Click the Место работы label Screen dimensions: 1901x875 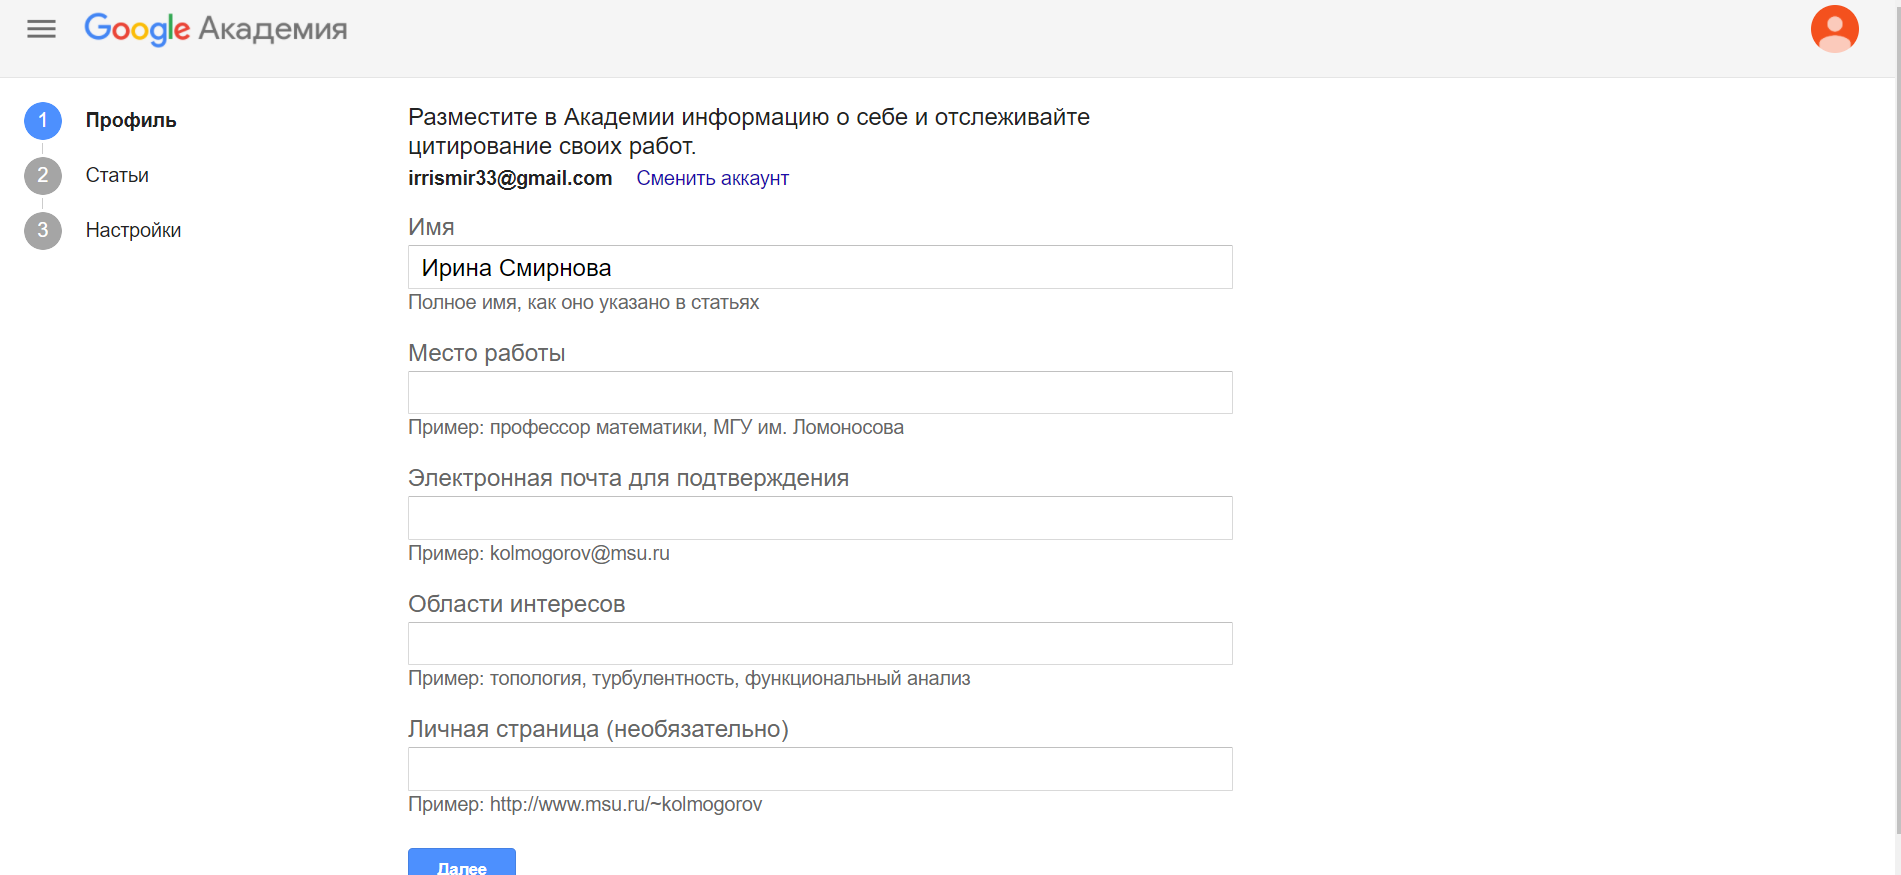[x=487, y=353]
